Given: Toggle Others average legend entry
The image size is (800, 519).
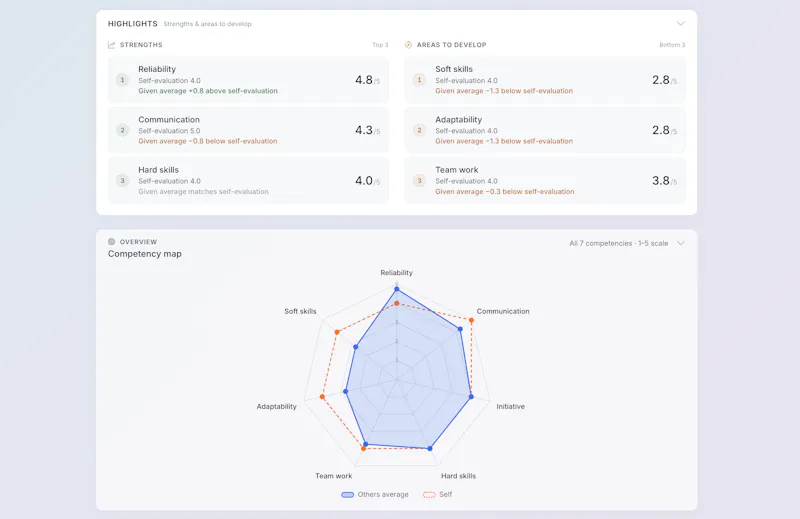Looking at the screenshot, I should pos(375,495).
